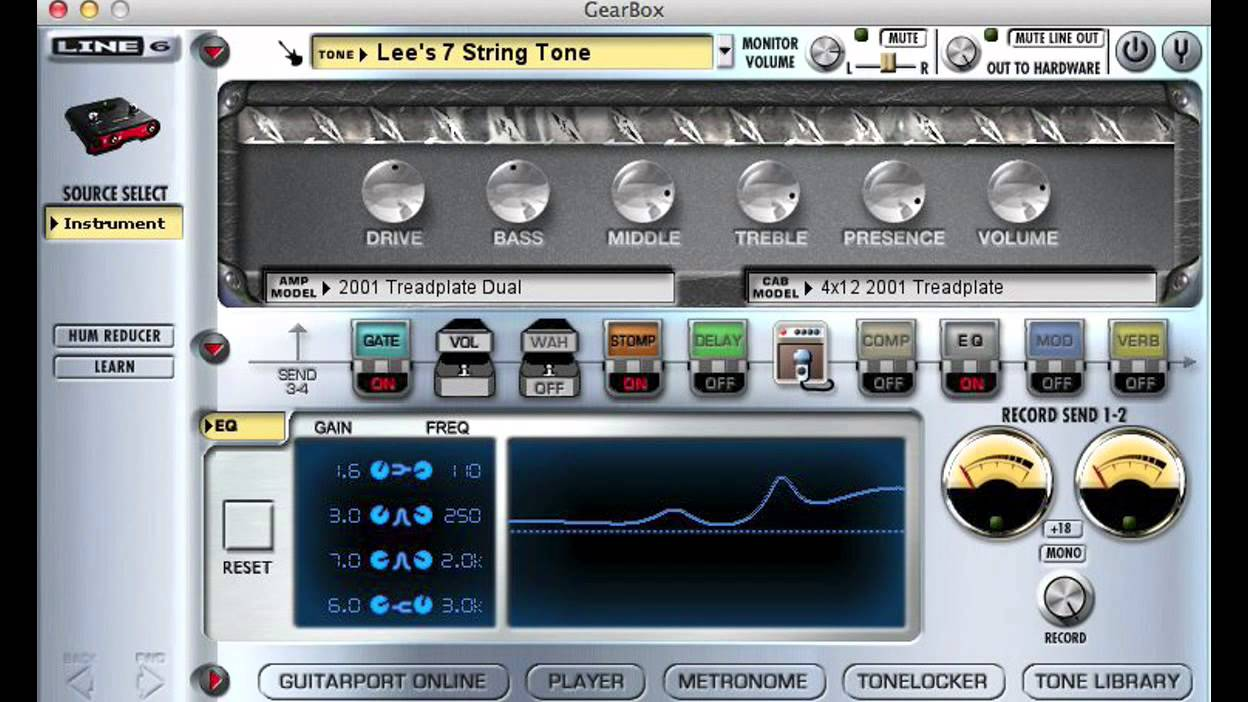Toggle WAH OFF switch
The width and height of the screenshot is (1248, 702).
pyautogui.click(x=548, y=388)
